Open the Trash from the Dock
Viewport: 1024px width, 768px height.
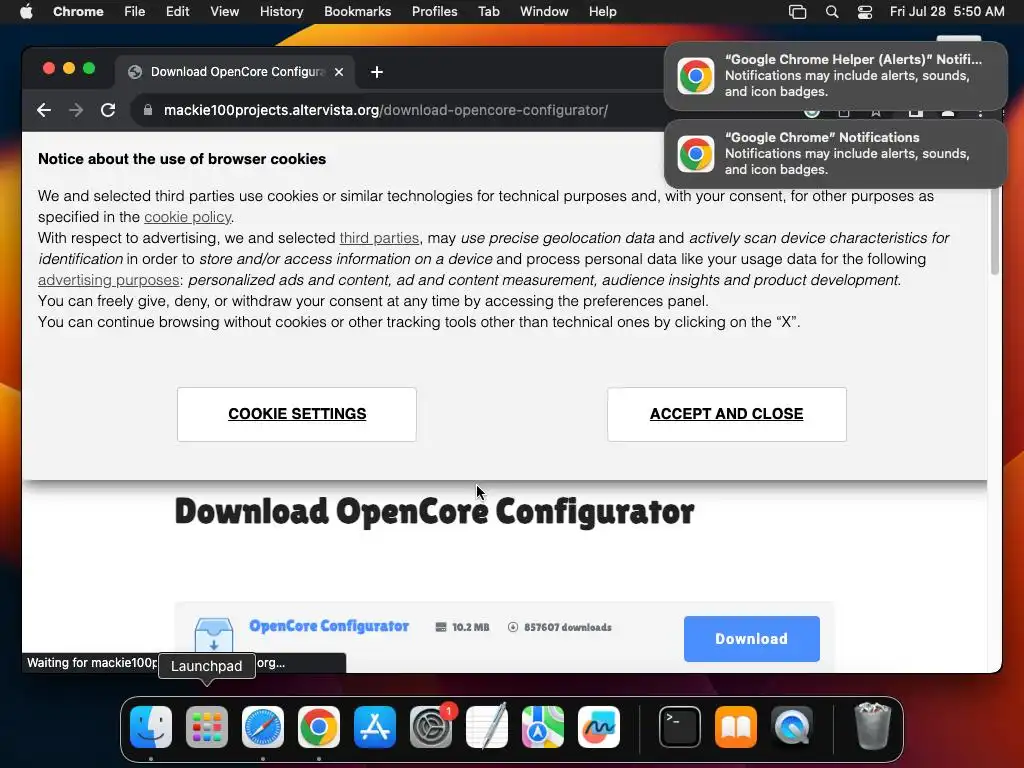872,726
